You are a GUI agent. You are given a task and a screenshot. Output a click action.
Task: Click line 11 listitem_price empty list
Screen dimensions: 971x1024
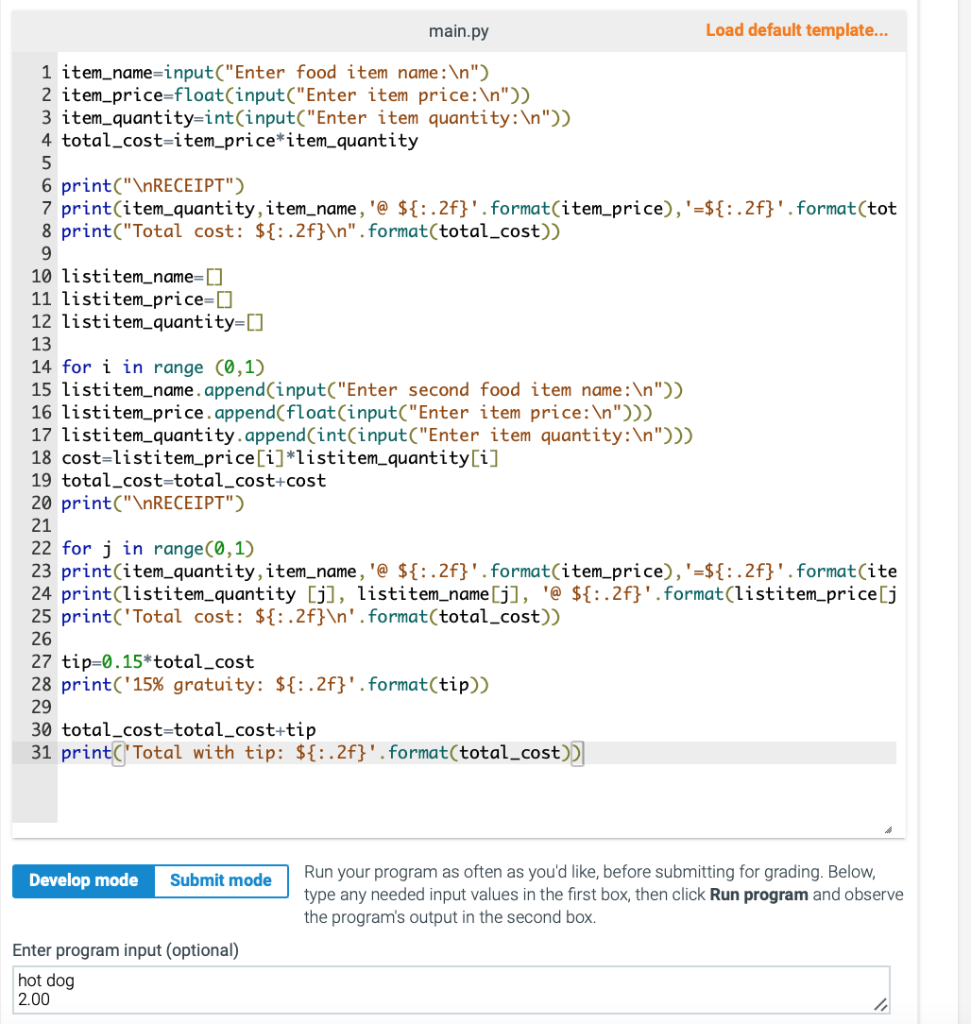147,299
